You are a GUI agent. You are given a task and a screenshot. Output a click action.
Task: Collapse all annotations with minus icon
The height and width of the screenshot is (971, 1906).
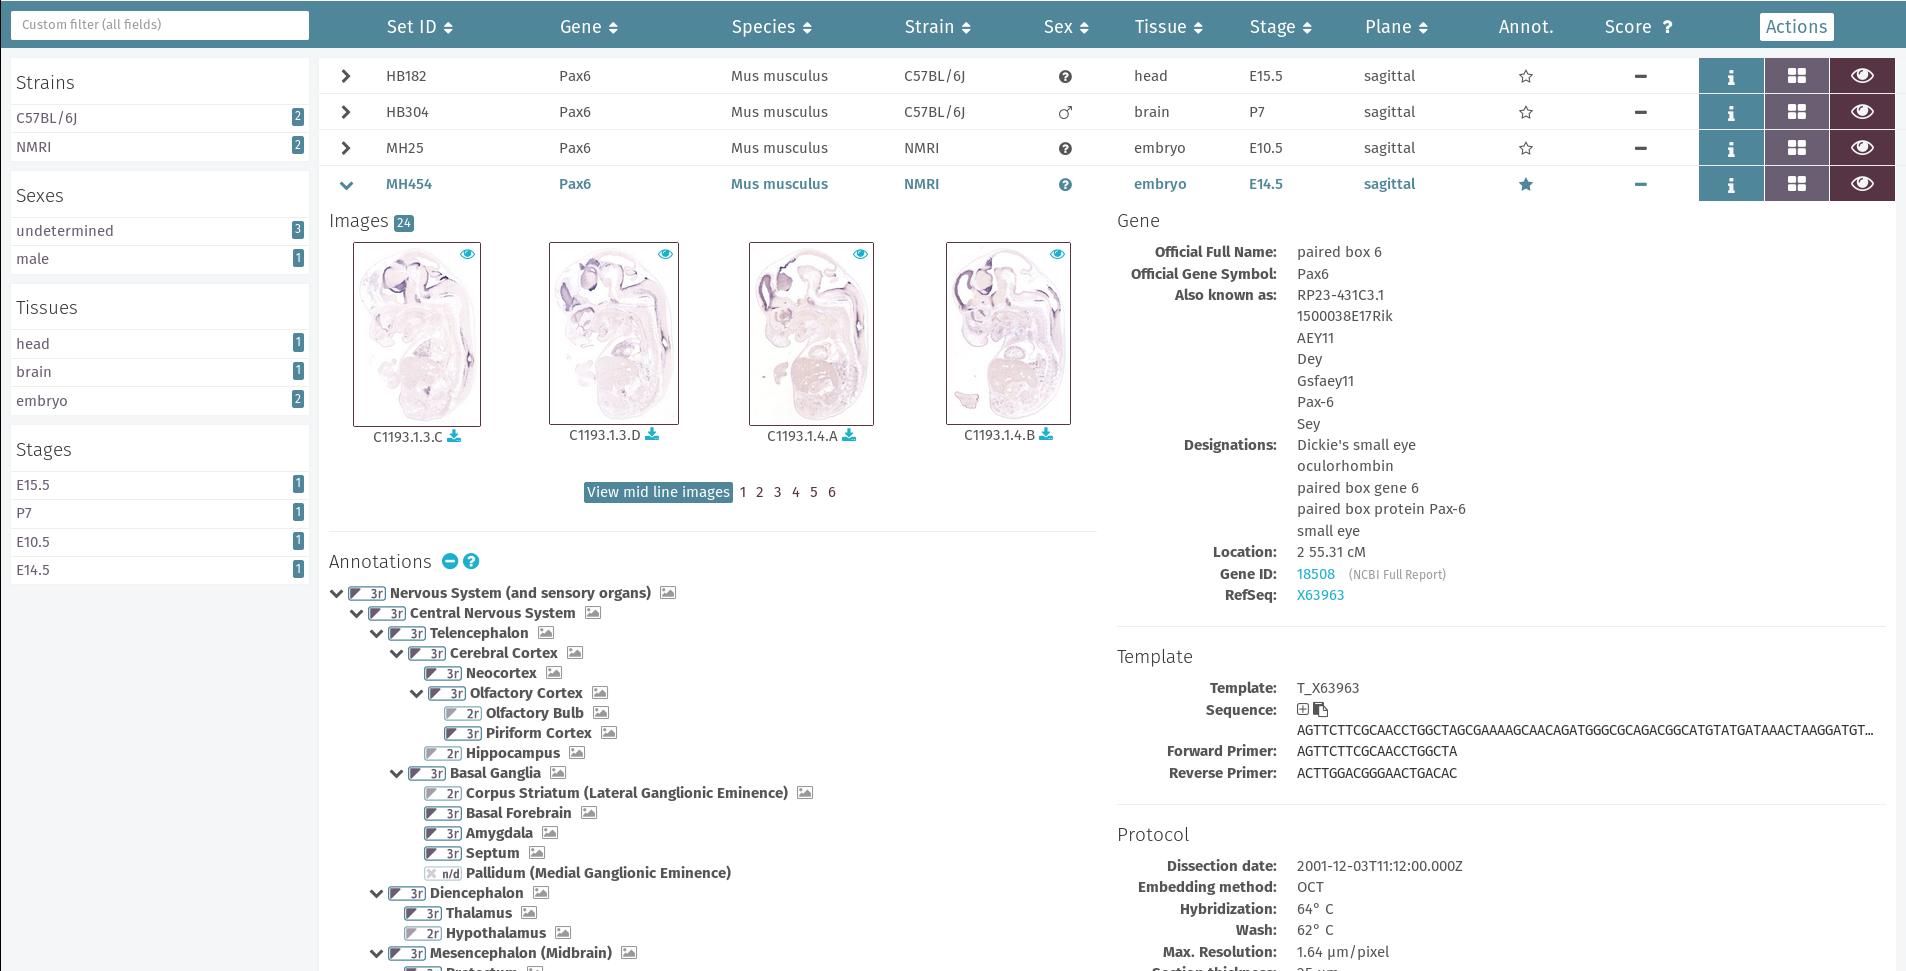tap(450, 562)
